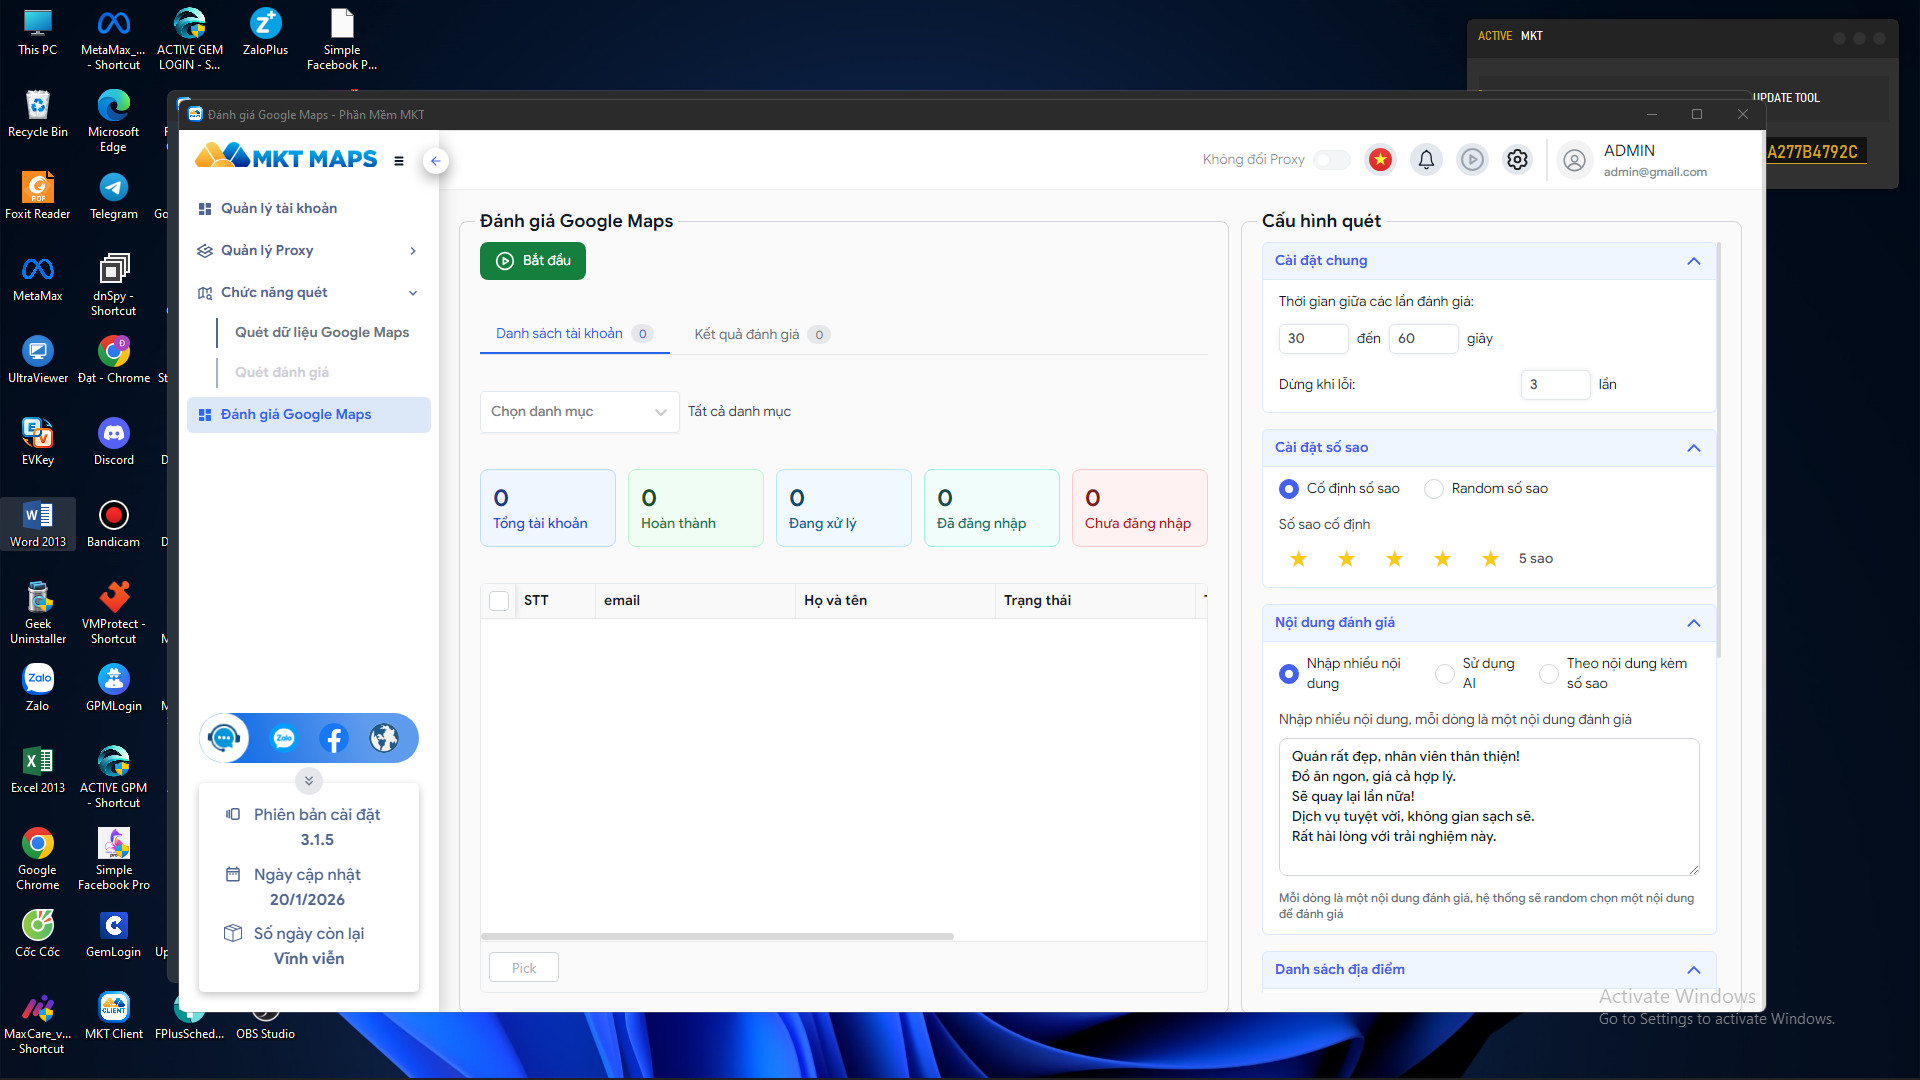Open UltraViewer desktop icon
The height and width of the screenshot is (1080, 1920).
(x=38, y=361)
